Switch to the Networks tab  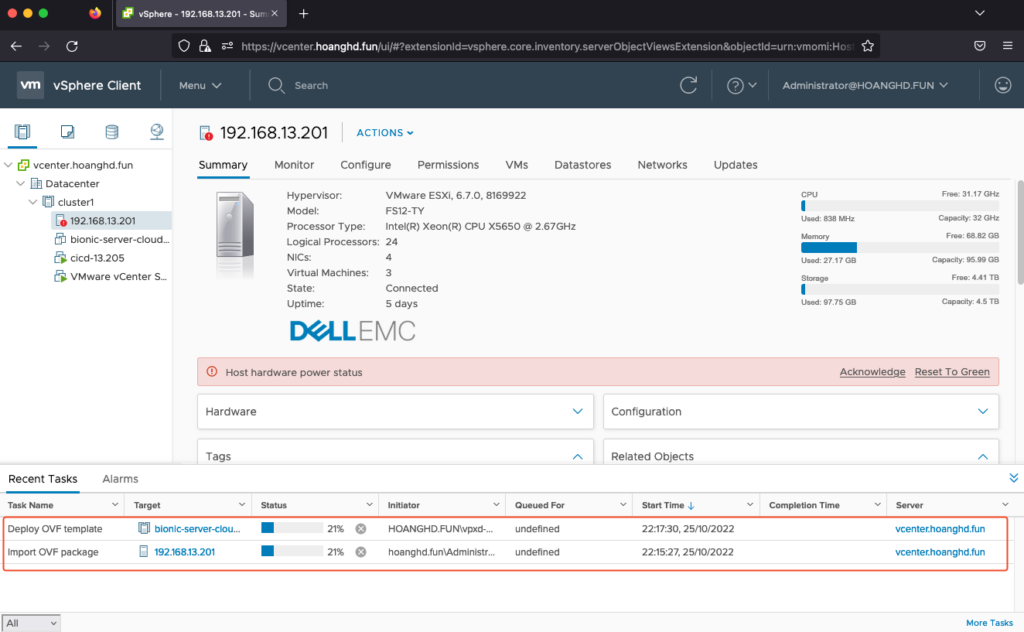click(x=662, y=165)
